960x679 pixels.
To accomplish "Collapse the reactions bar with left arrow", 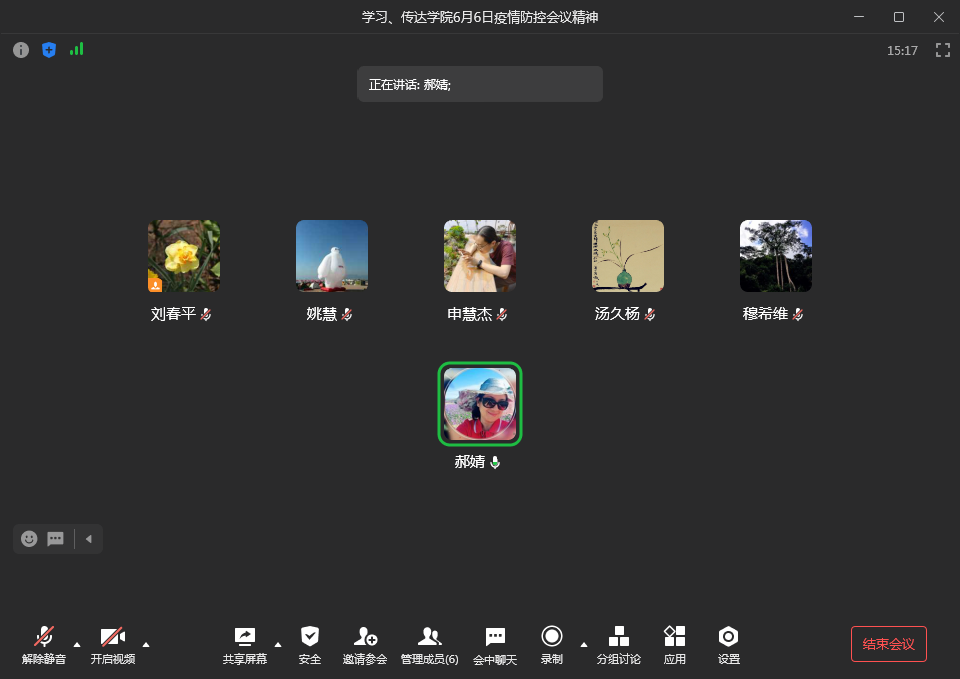I will (x=88, y=539).
